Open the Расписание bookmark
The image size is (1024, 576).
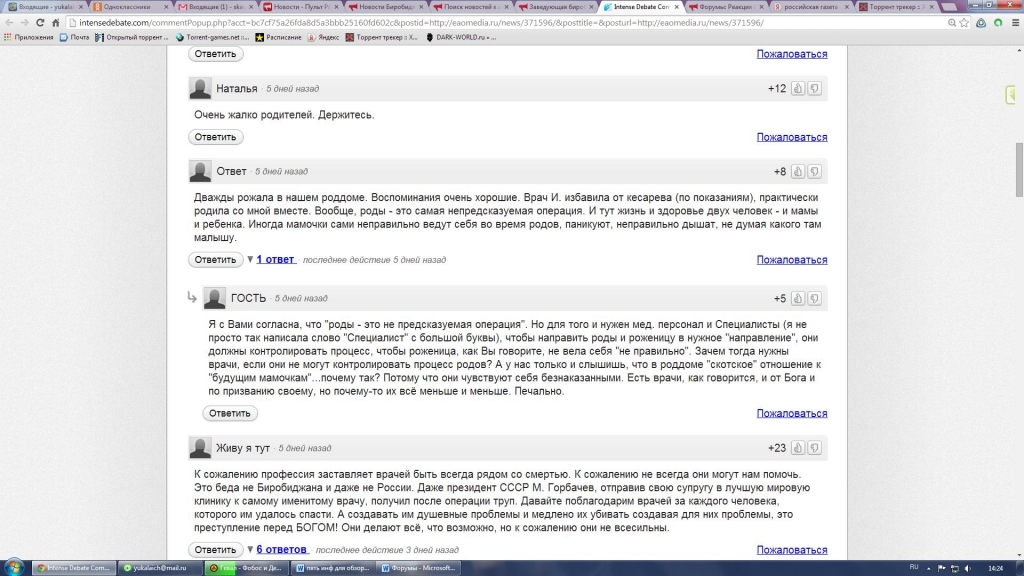click(278, 37)
